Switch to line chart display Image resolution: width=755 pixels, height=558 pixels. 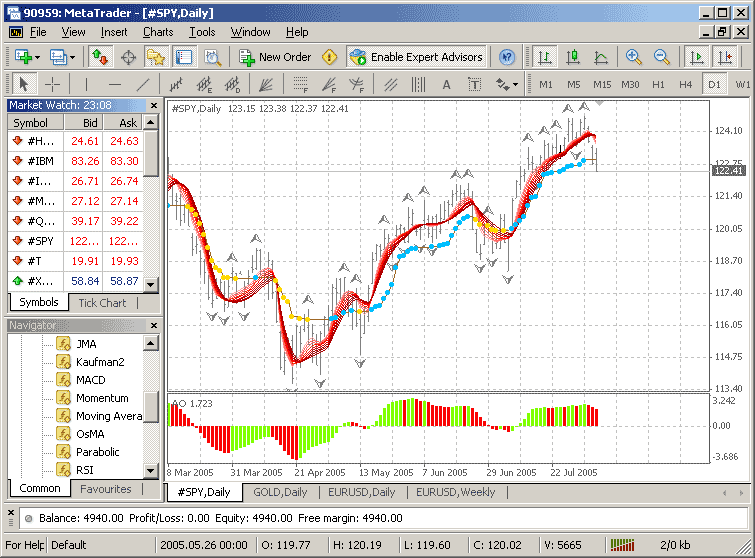point(600,57)
